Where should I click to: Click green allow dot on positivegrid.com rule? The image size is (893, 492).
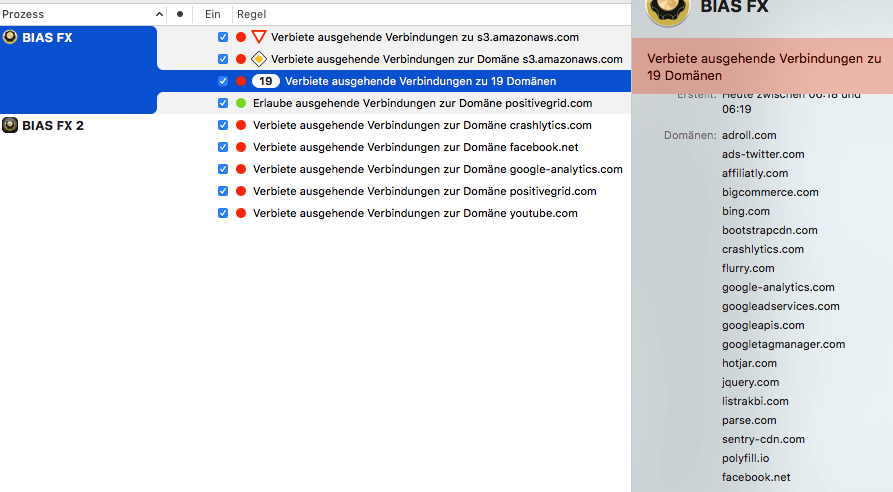coord(241,103)
